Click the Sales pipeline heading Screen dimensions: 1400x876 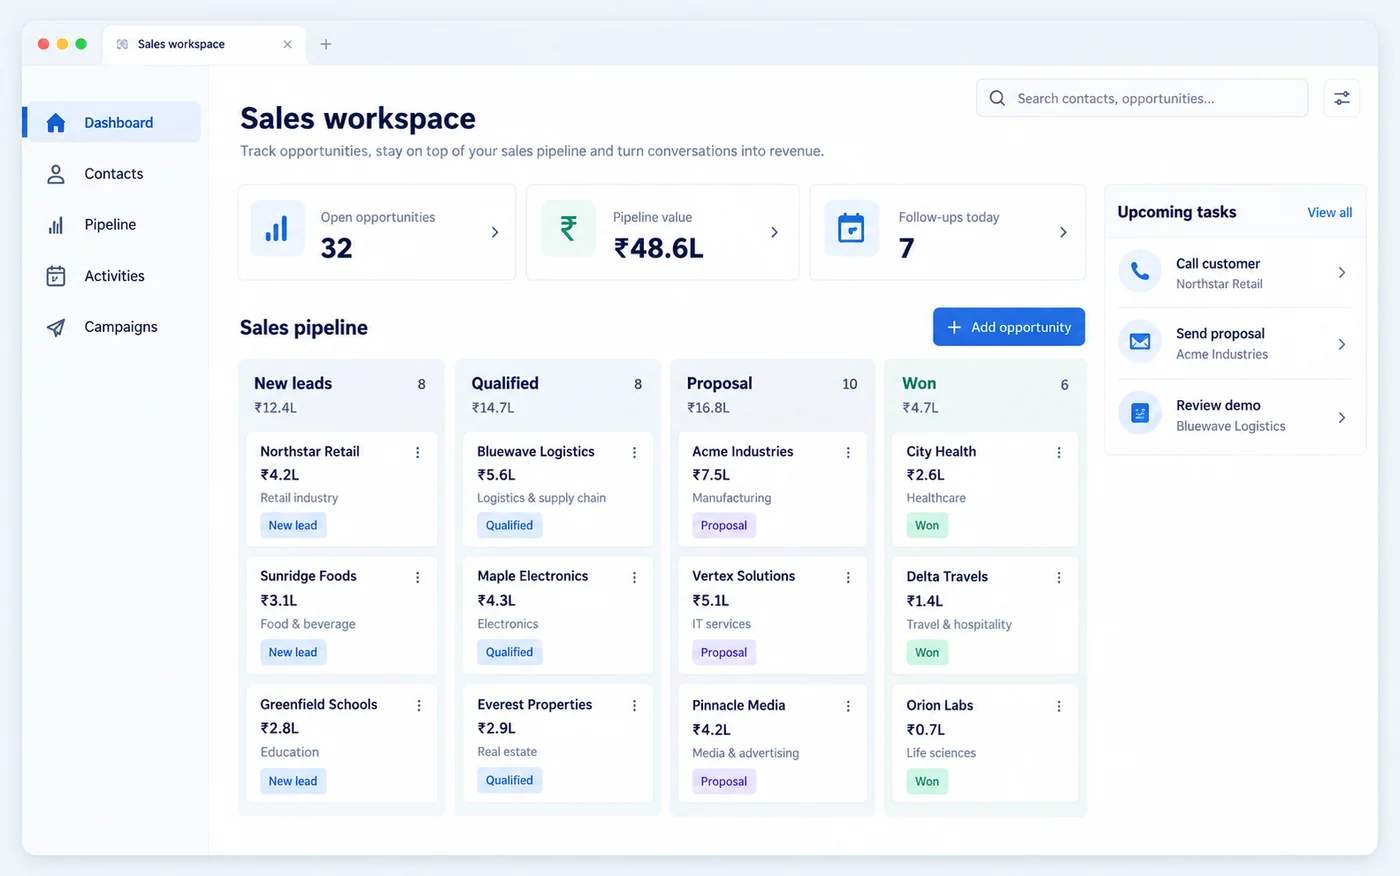click(304, 328)
